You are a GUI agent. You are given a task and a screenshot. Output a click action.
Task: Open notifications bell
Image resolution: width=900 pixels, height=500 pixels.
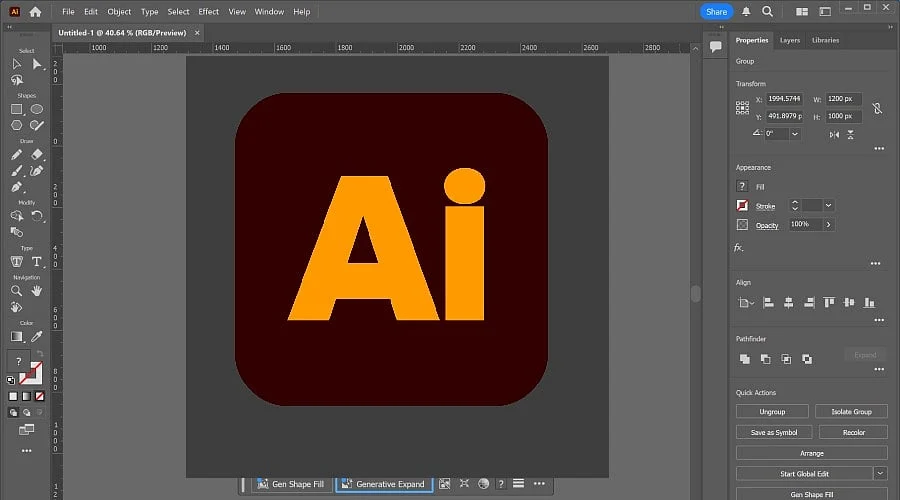pyautogui.click(x=746, y=11)
